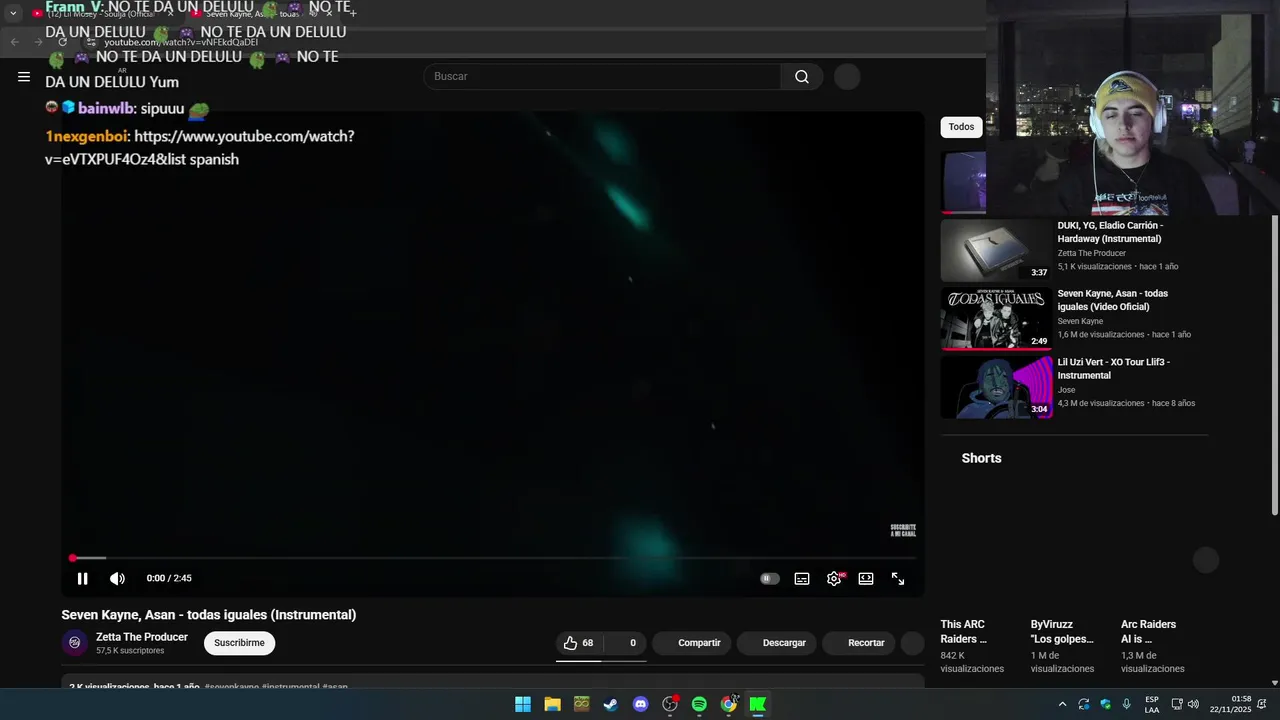Click the Compartir button

tap(693, 643)
